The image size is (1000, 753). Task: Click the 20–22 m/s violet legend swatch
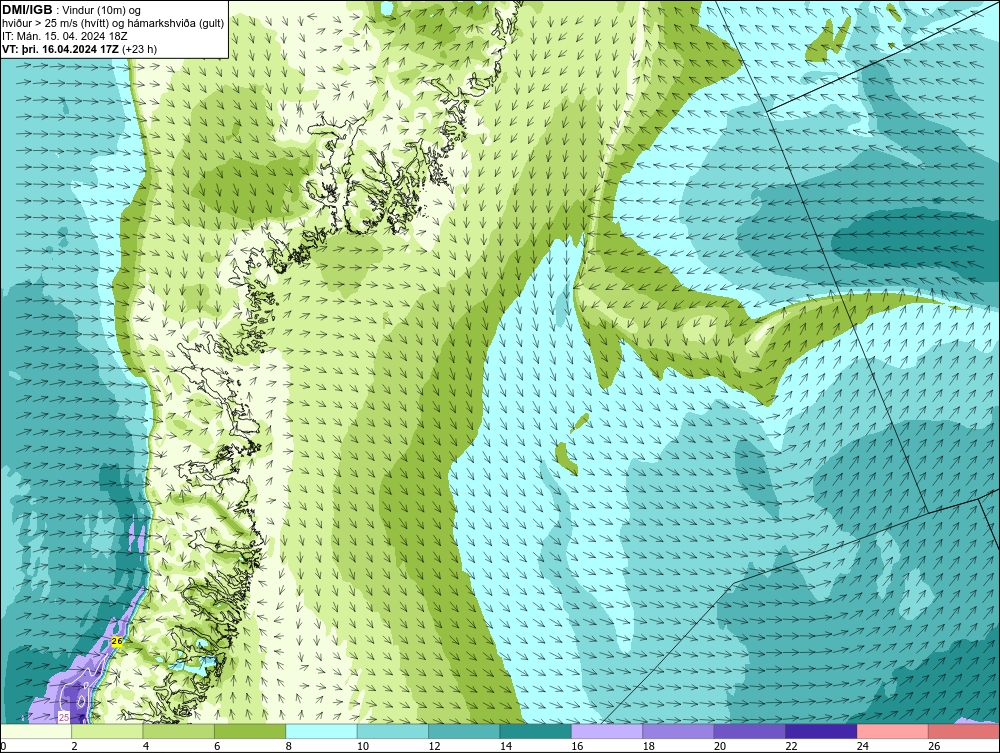point(750,731)
